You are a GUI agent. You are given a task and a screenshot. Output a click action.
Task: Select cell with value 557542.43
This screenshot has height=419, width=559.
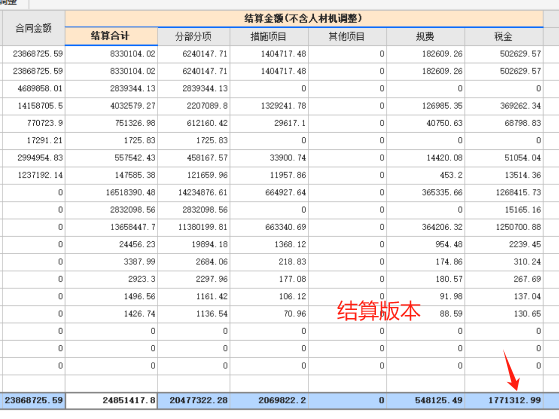pyautogui.click(x=111, y=158)
